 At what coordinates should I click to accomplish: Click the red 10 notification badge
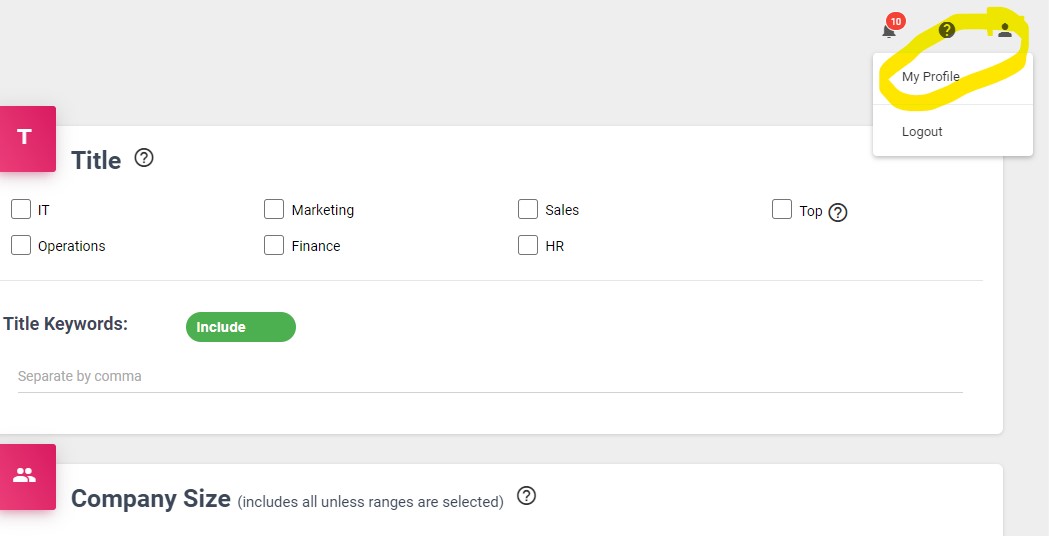click(896, 21)
